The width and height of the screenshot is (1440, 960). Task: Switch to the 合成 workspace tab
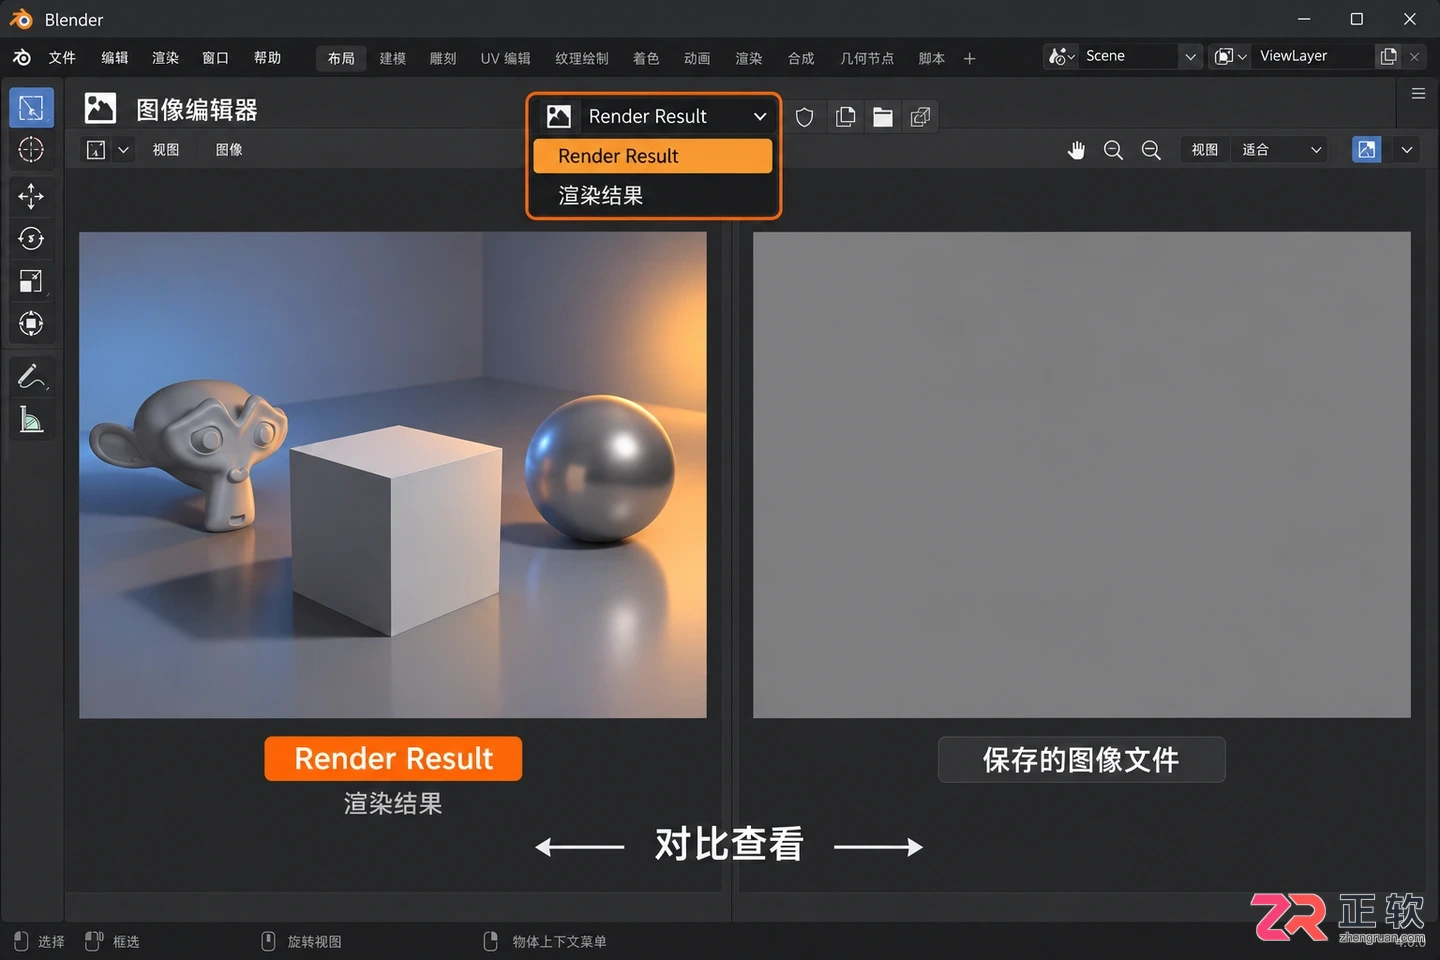[x=801, y=59]
